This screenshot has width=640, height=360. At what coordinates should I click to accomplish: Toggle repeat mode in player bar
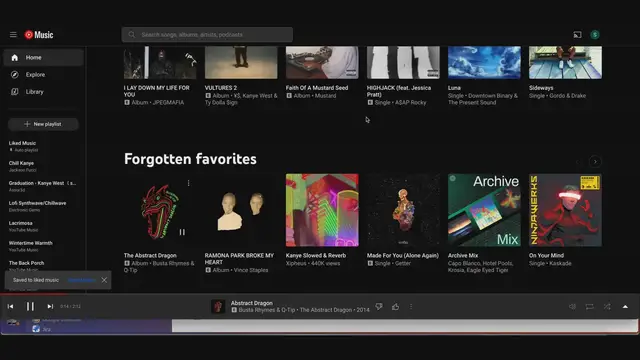[589, 307]
